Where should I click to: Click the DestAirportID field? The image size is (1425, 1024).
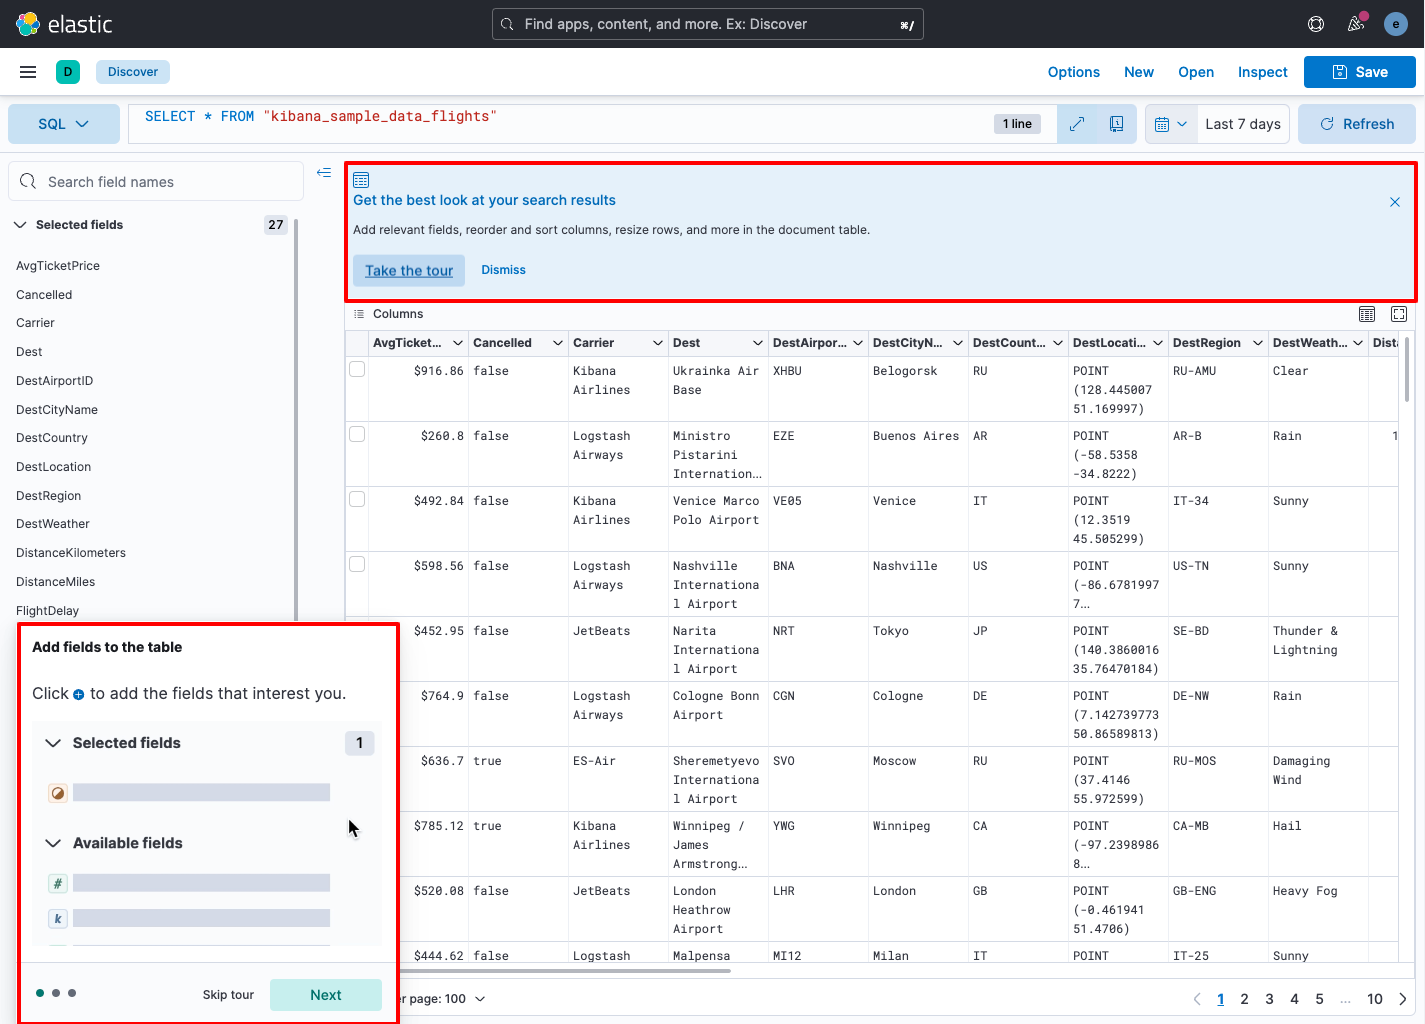[x=54, y=381]
